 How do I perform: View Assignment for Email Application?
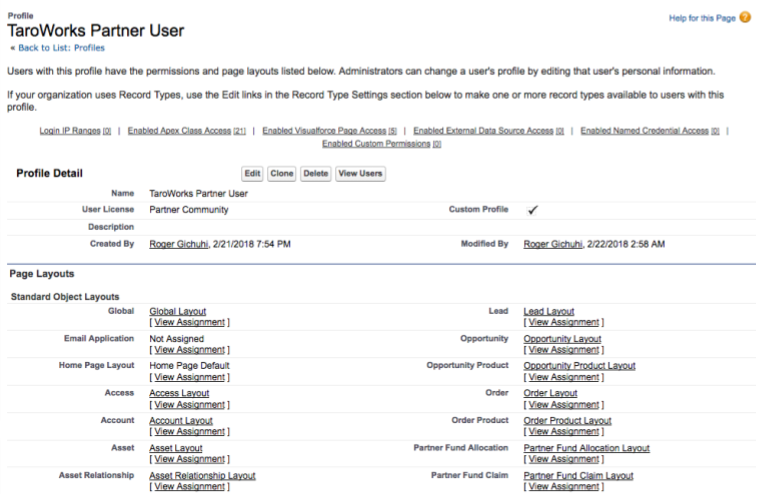pos(189,350)
